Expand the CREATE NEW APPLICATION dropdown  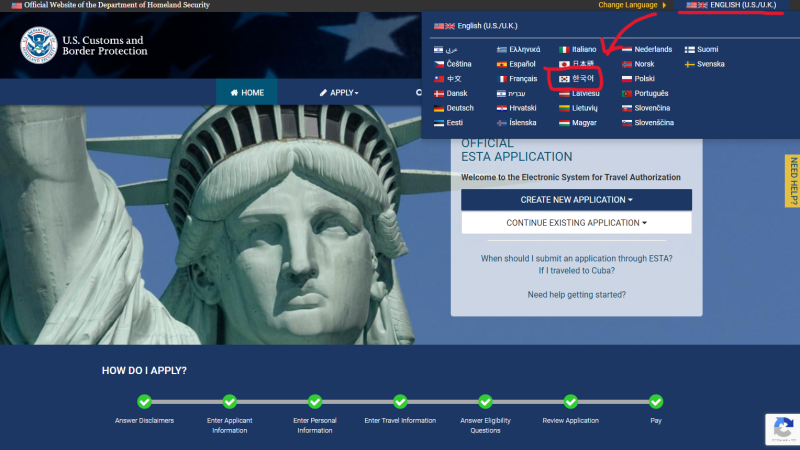pyautogui.click(x=577, y=200)
